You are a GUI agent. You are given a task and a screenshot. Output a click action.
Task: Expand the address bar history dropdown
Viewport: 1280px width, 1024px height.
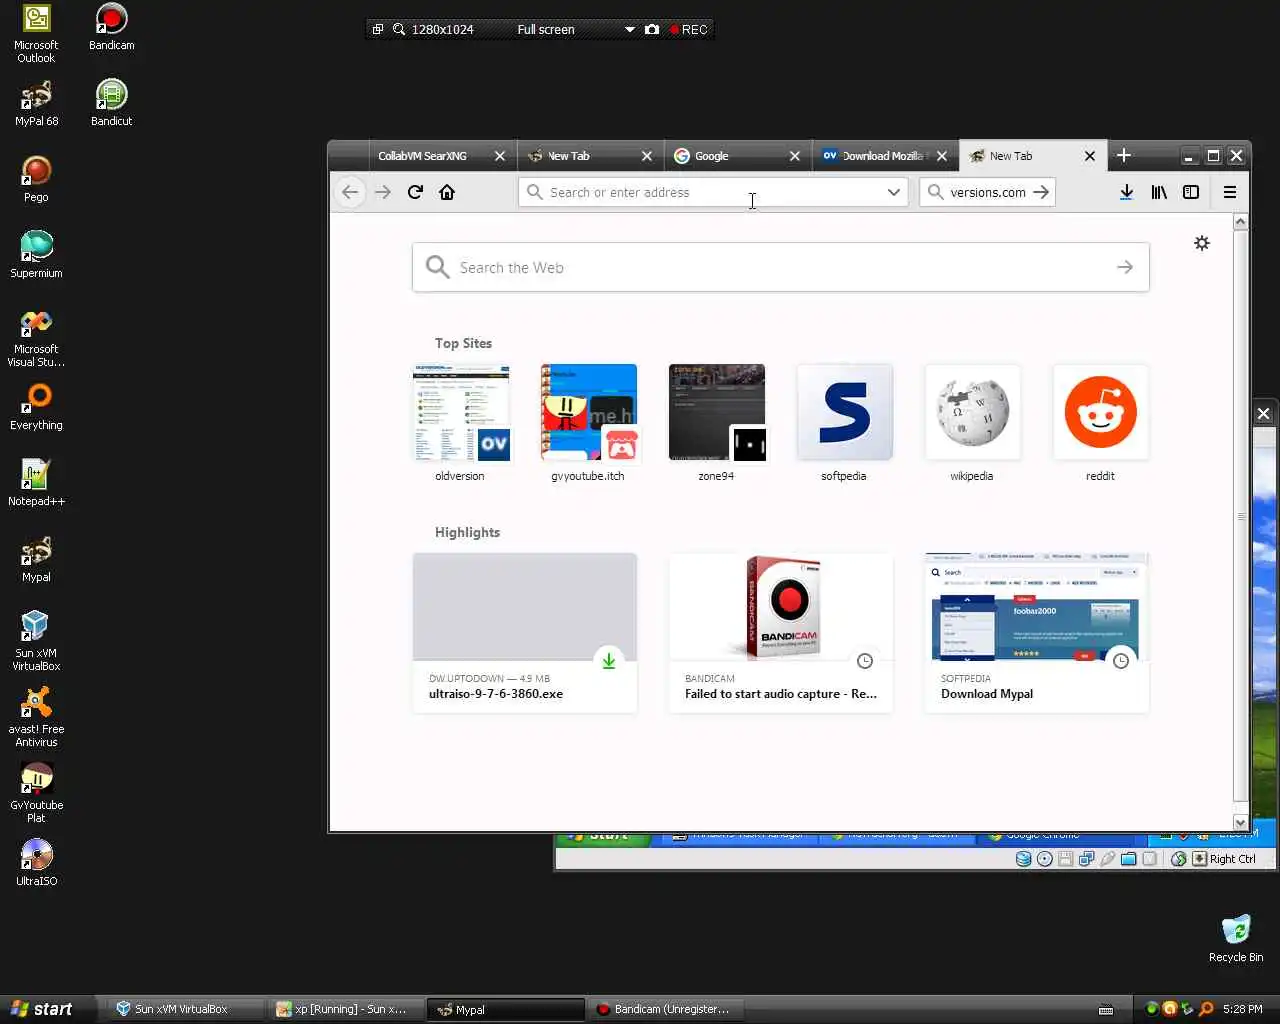click(893, 192)
